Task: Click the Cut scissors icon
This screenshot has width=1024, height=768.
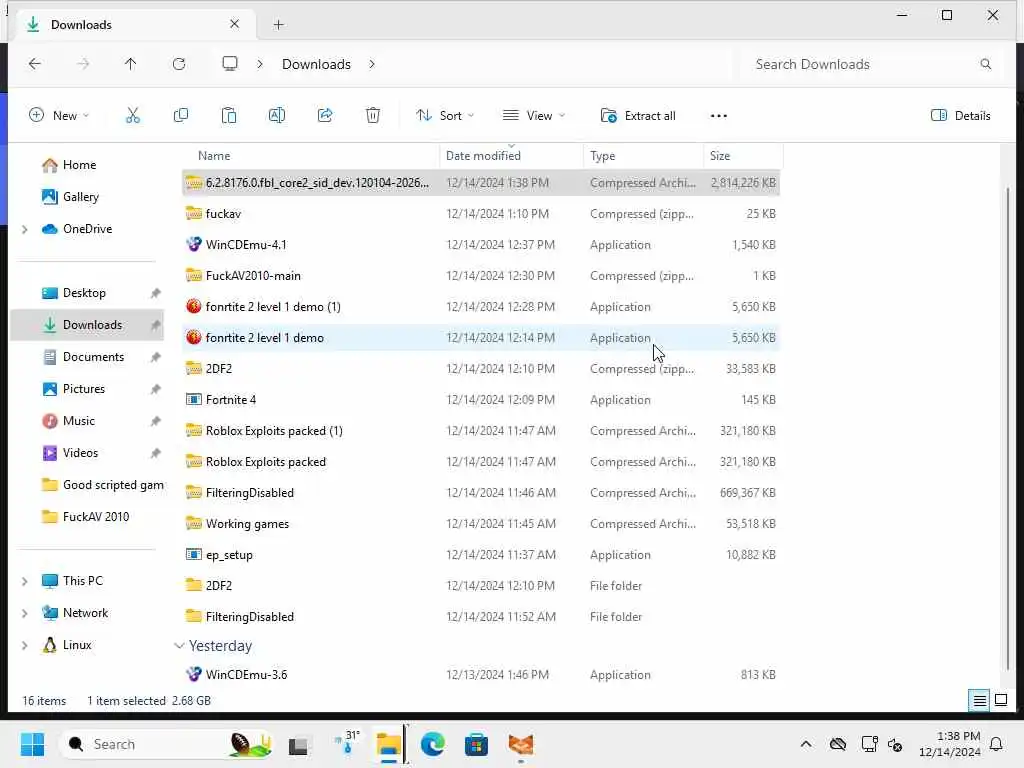Action: click(x=133, y=116)
